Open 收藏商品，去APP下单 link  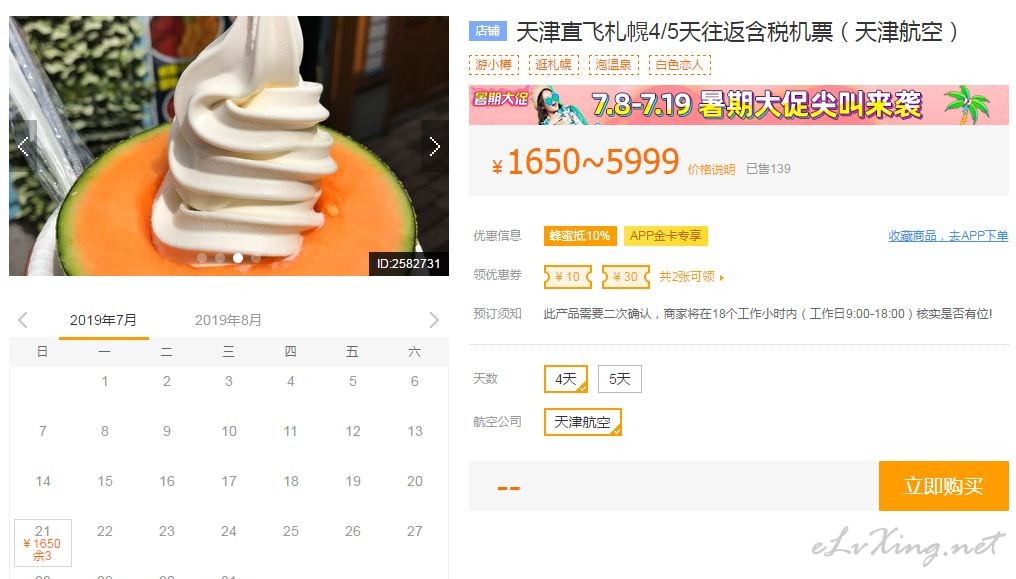tap(948, 236)
